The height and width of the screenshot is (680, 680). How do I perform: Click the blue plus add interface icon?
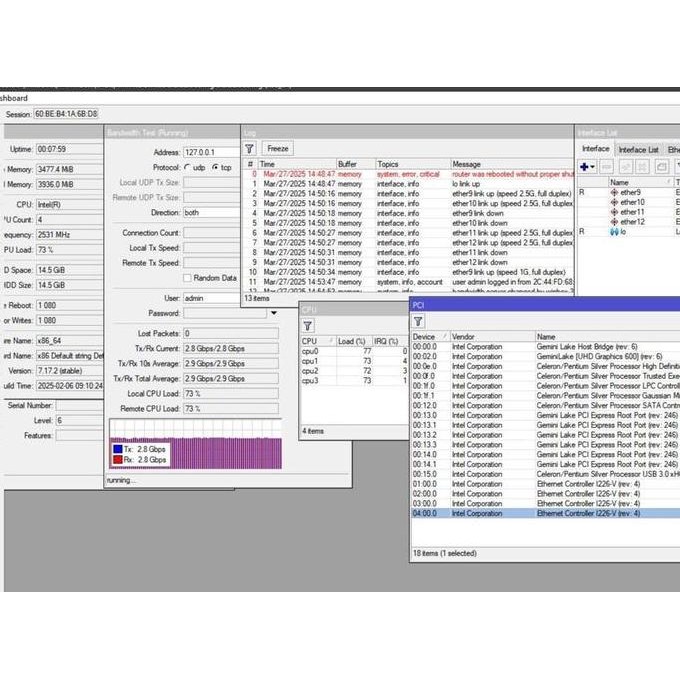pyautogui.click(x=586, y=167)
